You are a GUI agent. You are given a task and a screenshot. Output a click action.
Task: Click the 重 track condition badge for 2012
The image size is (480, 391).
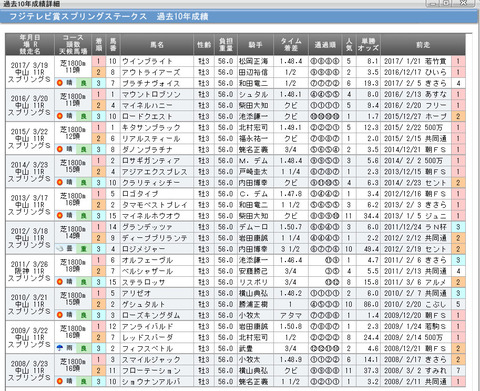click(83, 249)
